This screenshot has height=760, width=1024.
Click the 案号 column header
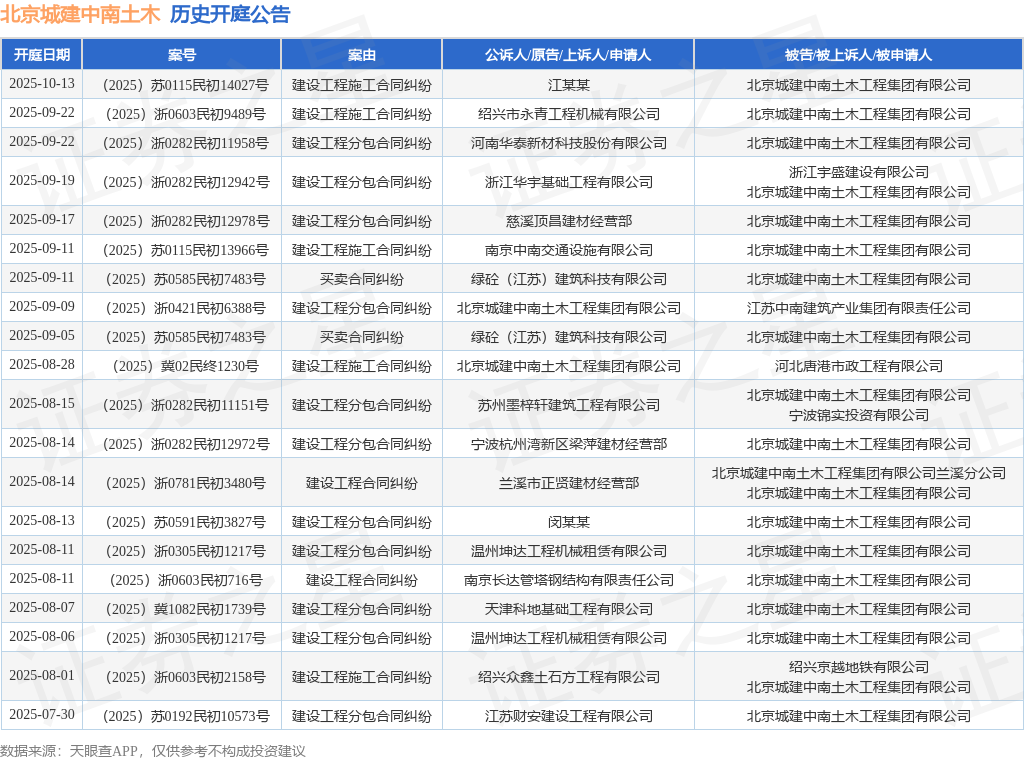click(x=182, y=55)
